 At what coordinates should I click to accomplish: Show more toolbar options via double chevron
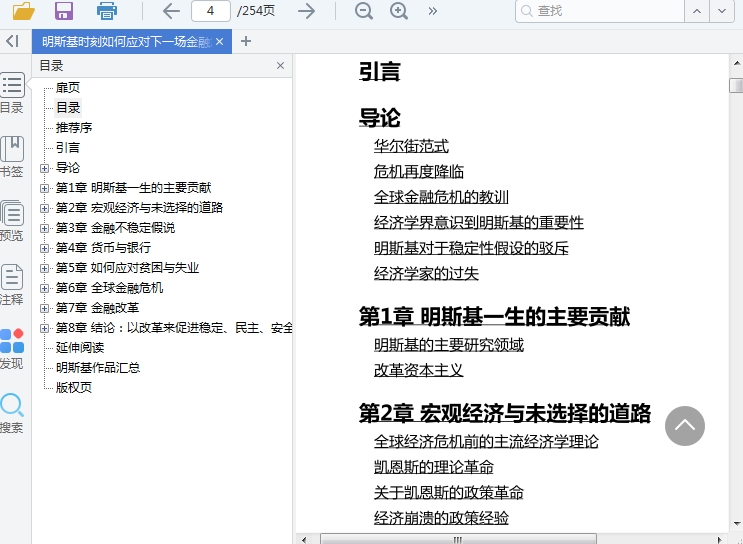[x=432, y=11]
